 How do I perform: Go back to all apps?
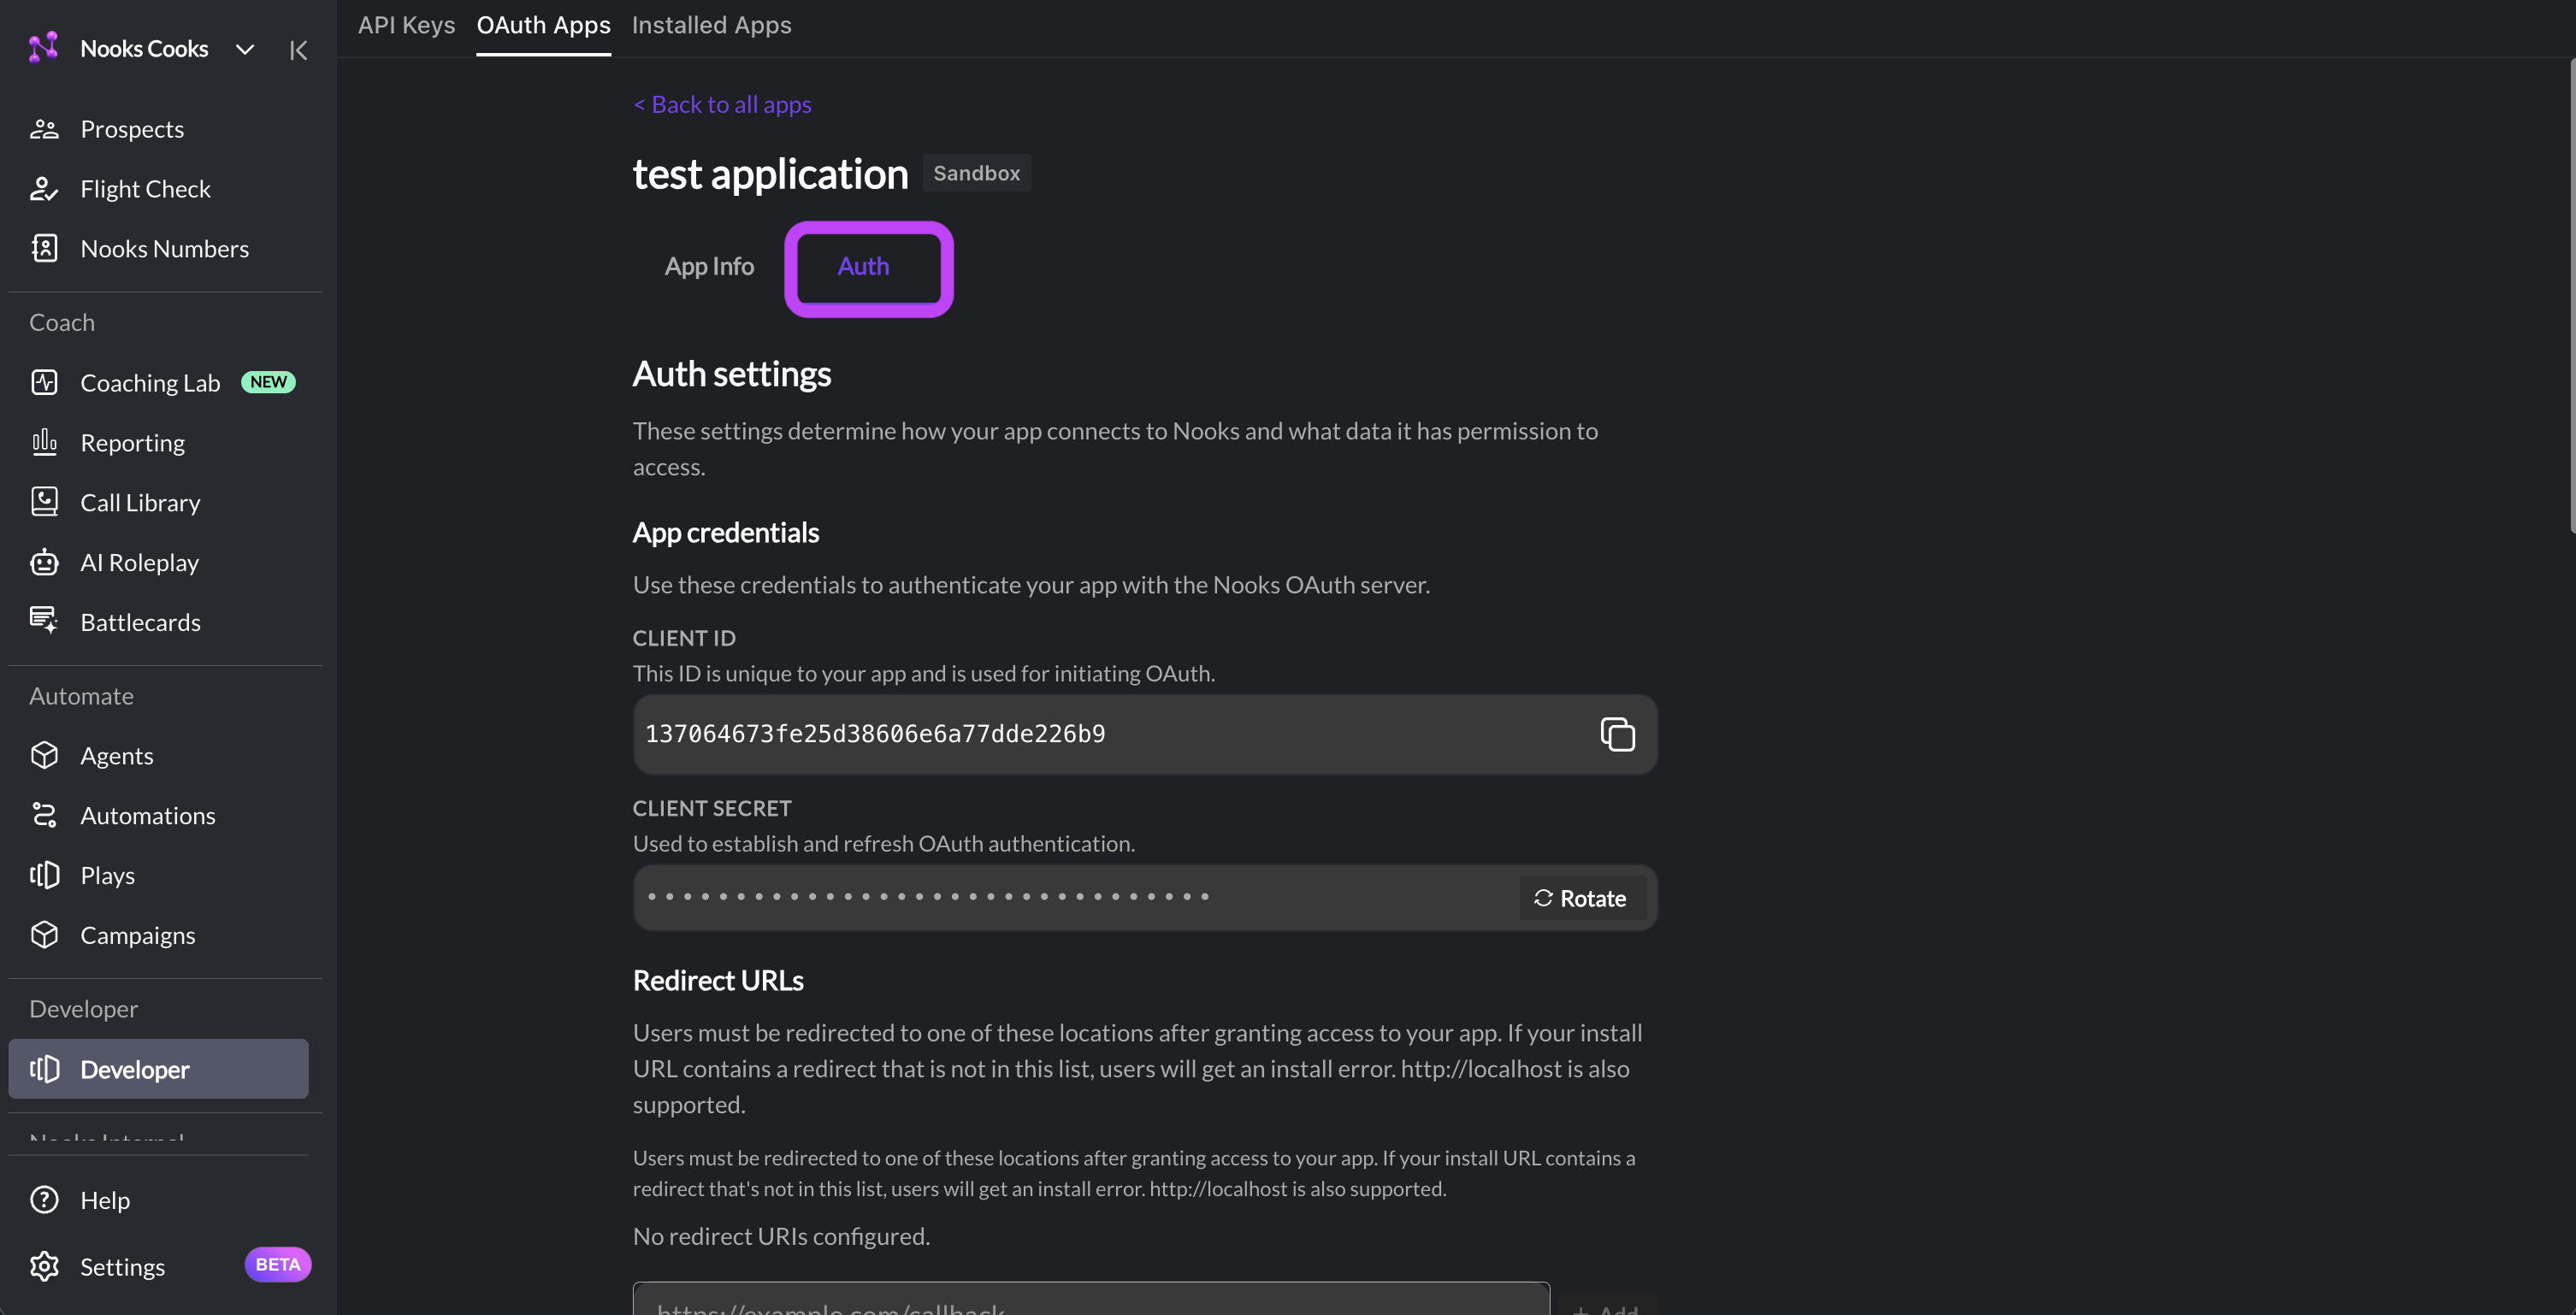point(722,104)
